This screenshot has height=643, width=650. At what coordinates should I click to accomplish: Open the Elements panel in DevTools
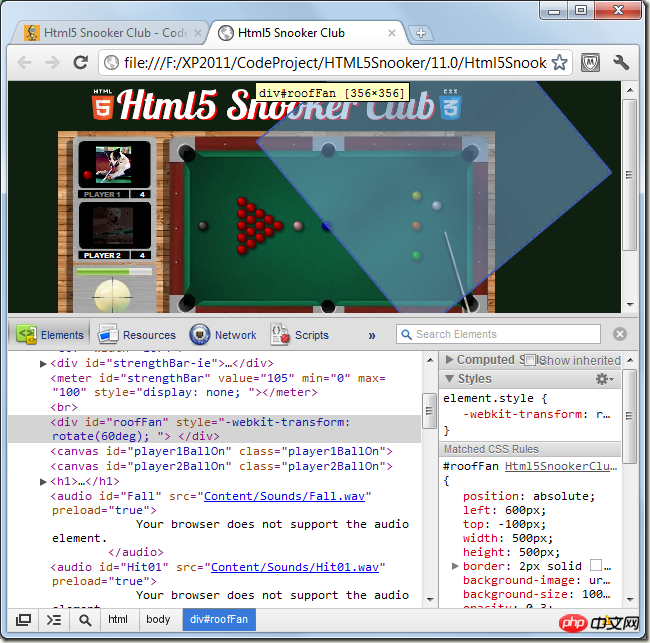[50, 335]
